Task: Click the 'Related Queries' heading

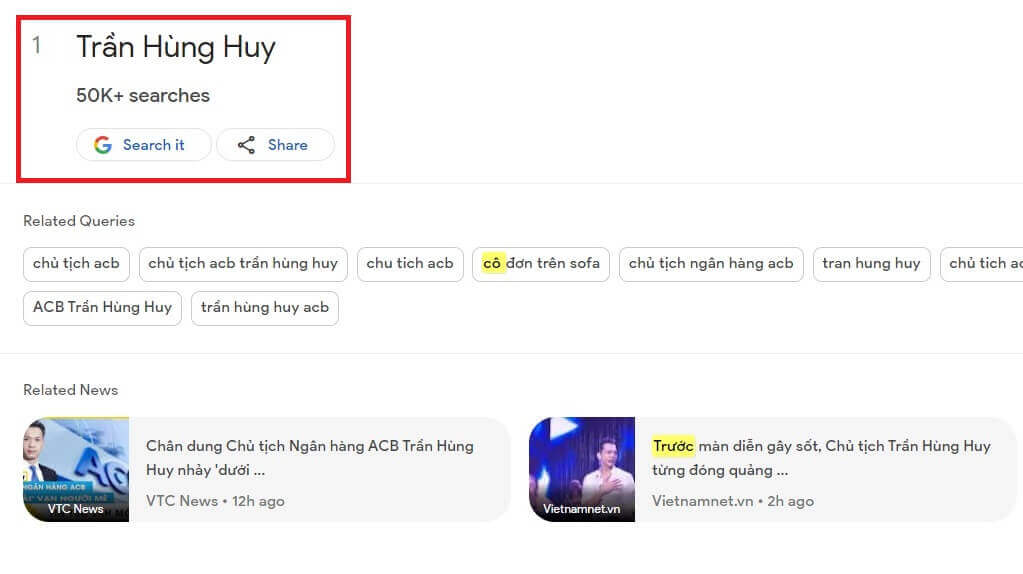Action: [x=79, y=221]
